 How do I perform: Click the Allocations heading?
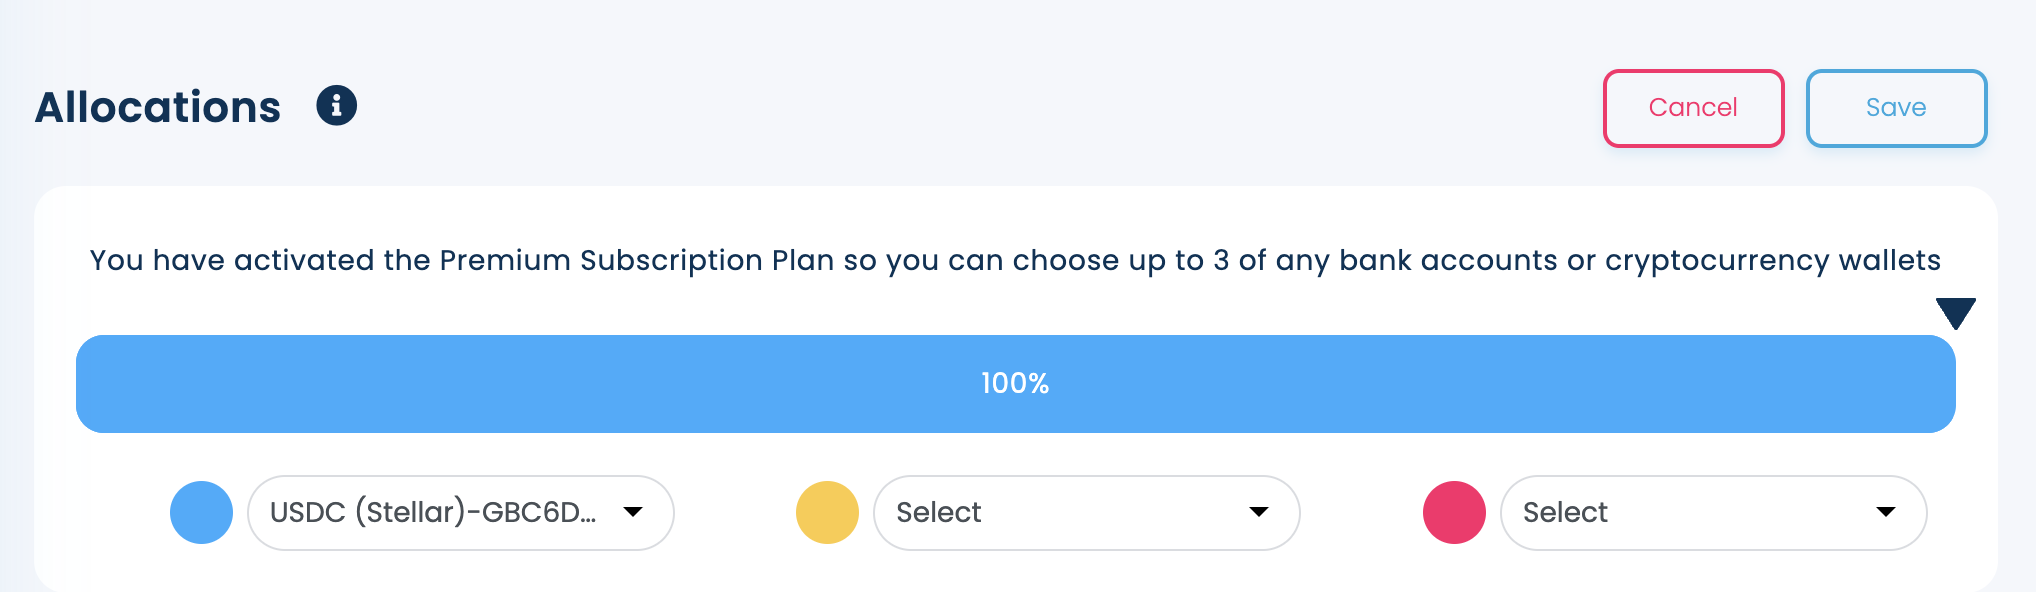coord(158,107)
